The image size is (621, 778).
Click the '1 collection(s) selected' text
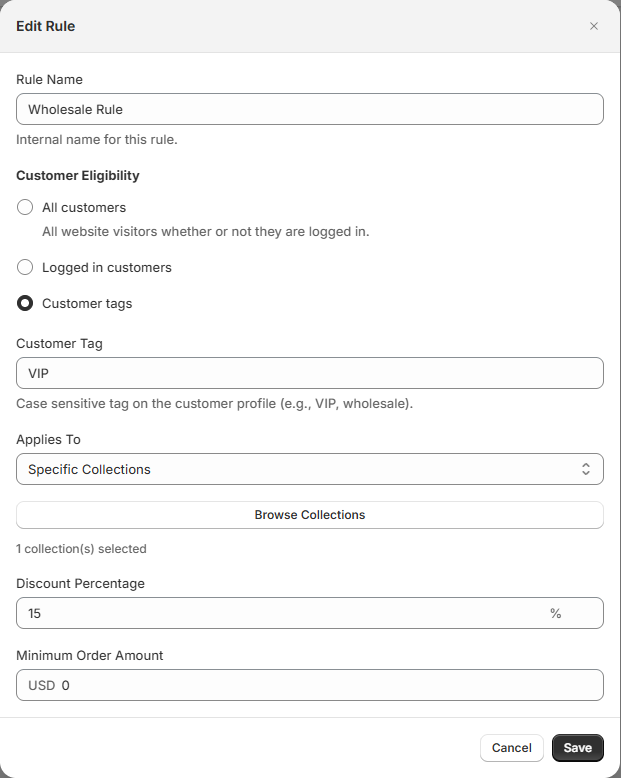point(81,549)
